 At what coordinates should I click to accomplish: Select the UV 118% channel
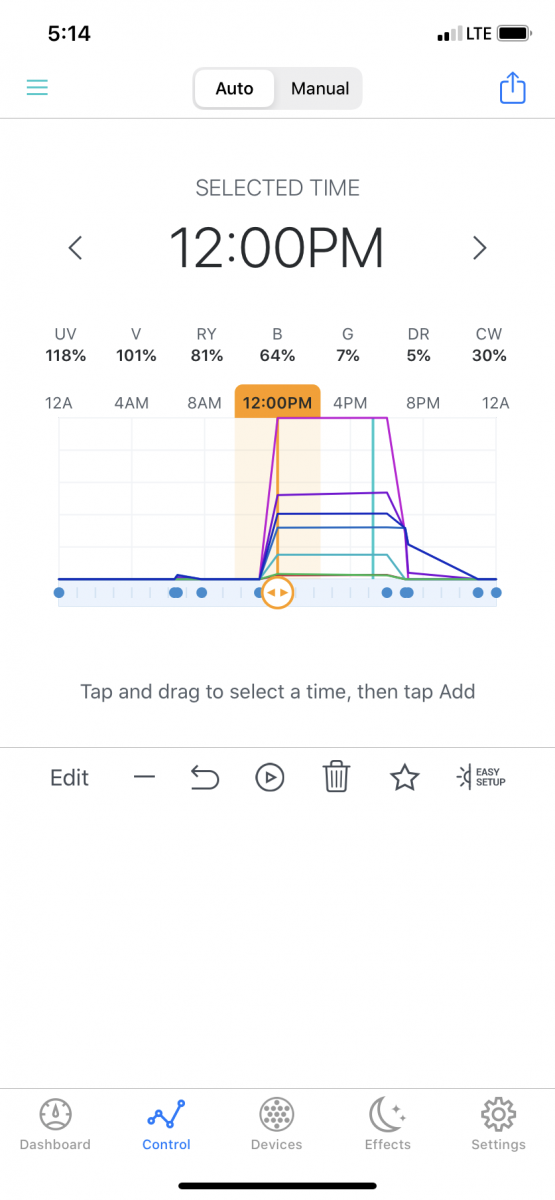click(x=66, y=345)
